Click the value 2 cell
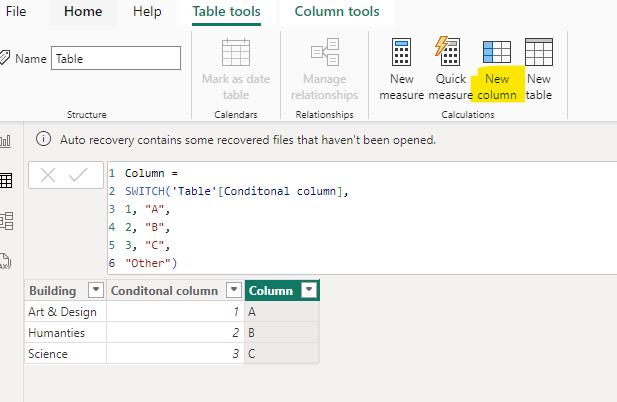Image resolution: width=617 pixels, height=402 pixels. 175,333
